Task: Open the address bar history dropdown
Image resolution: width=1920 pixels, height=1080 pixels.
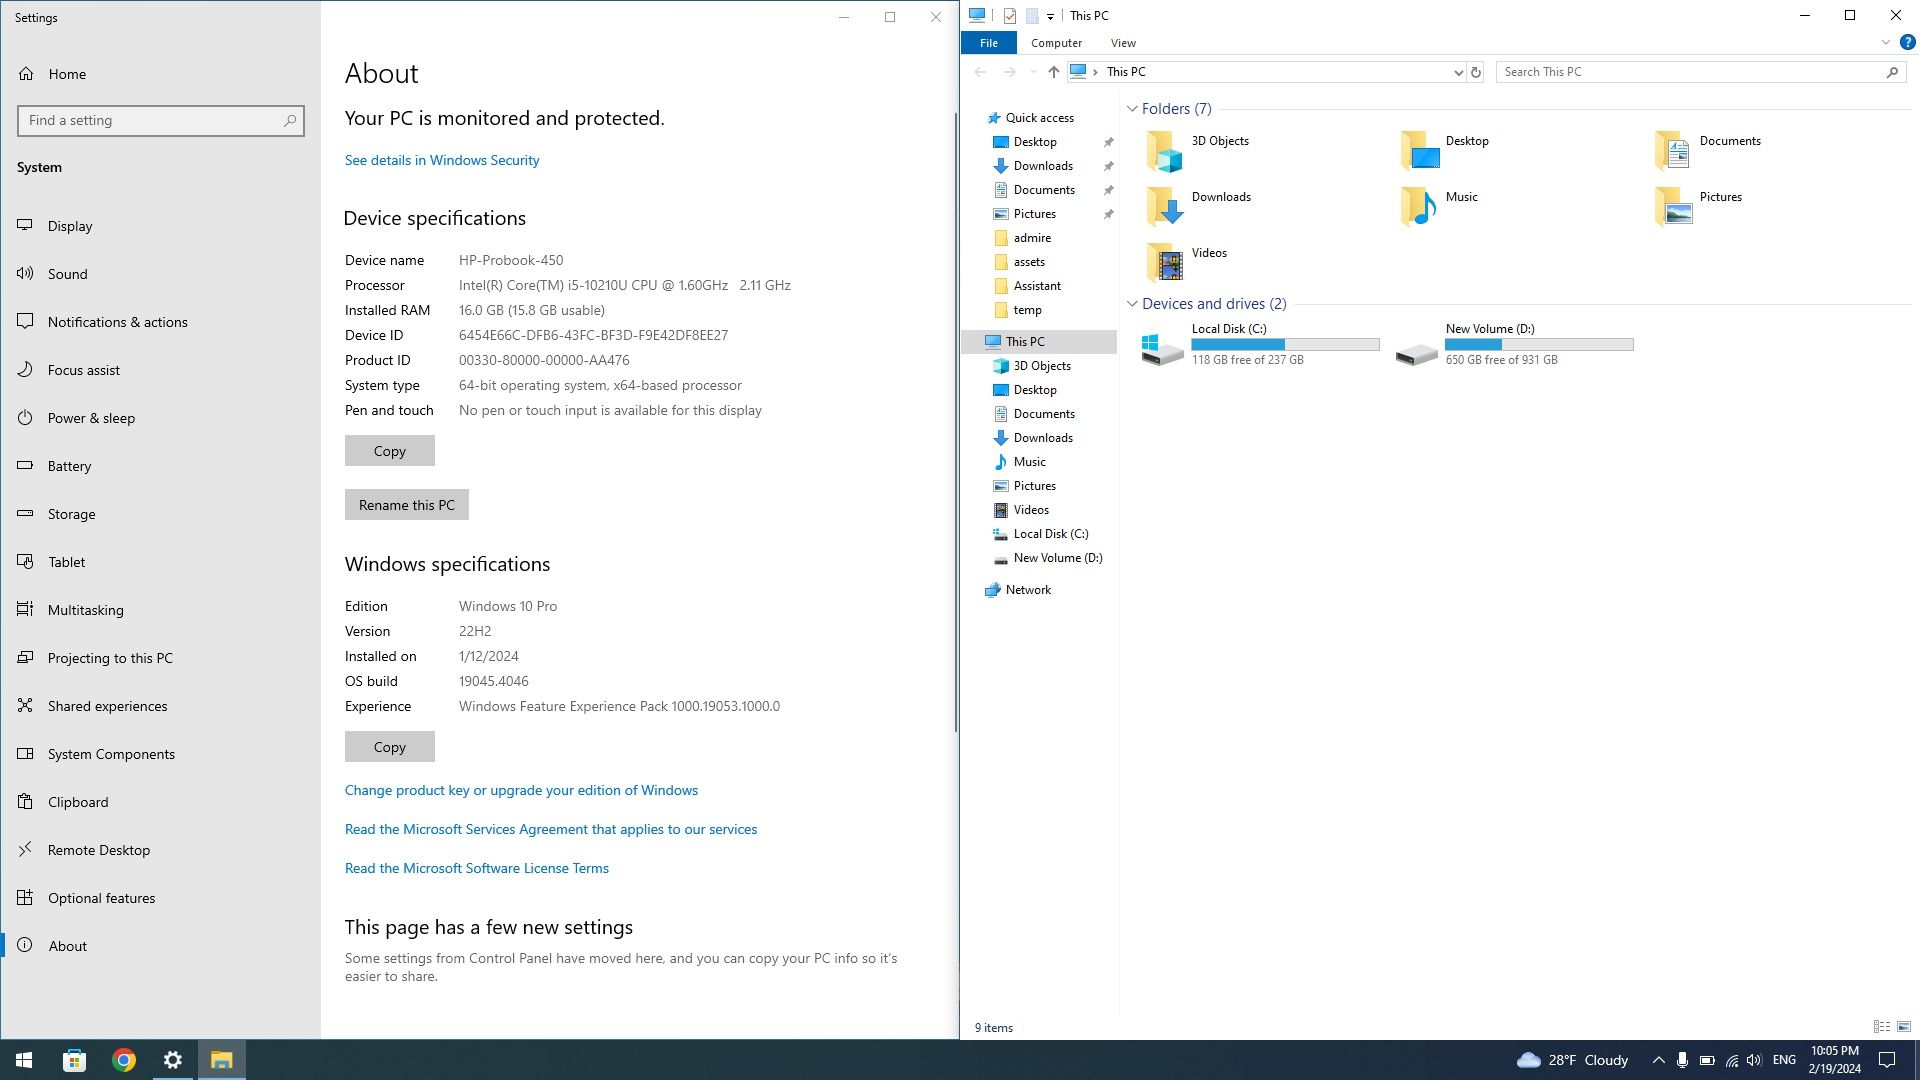Action: 1457,72
